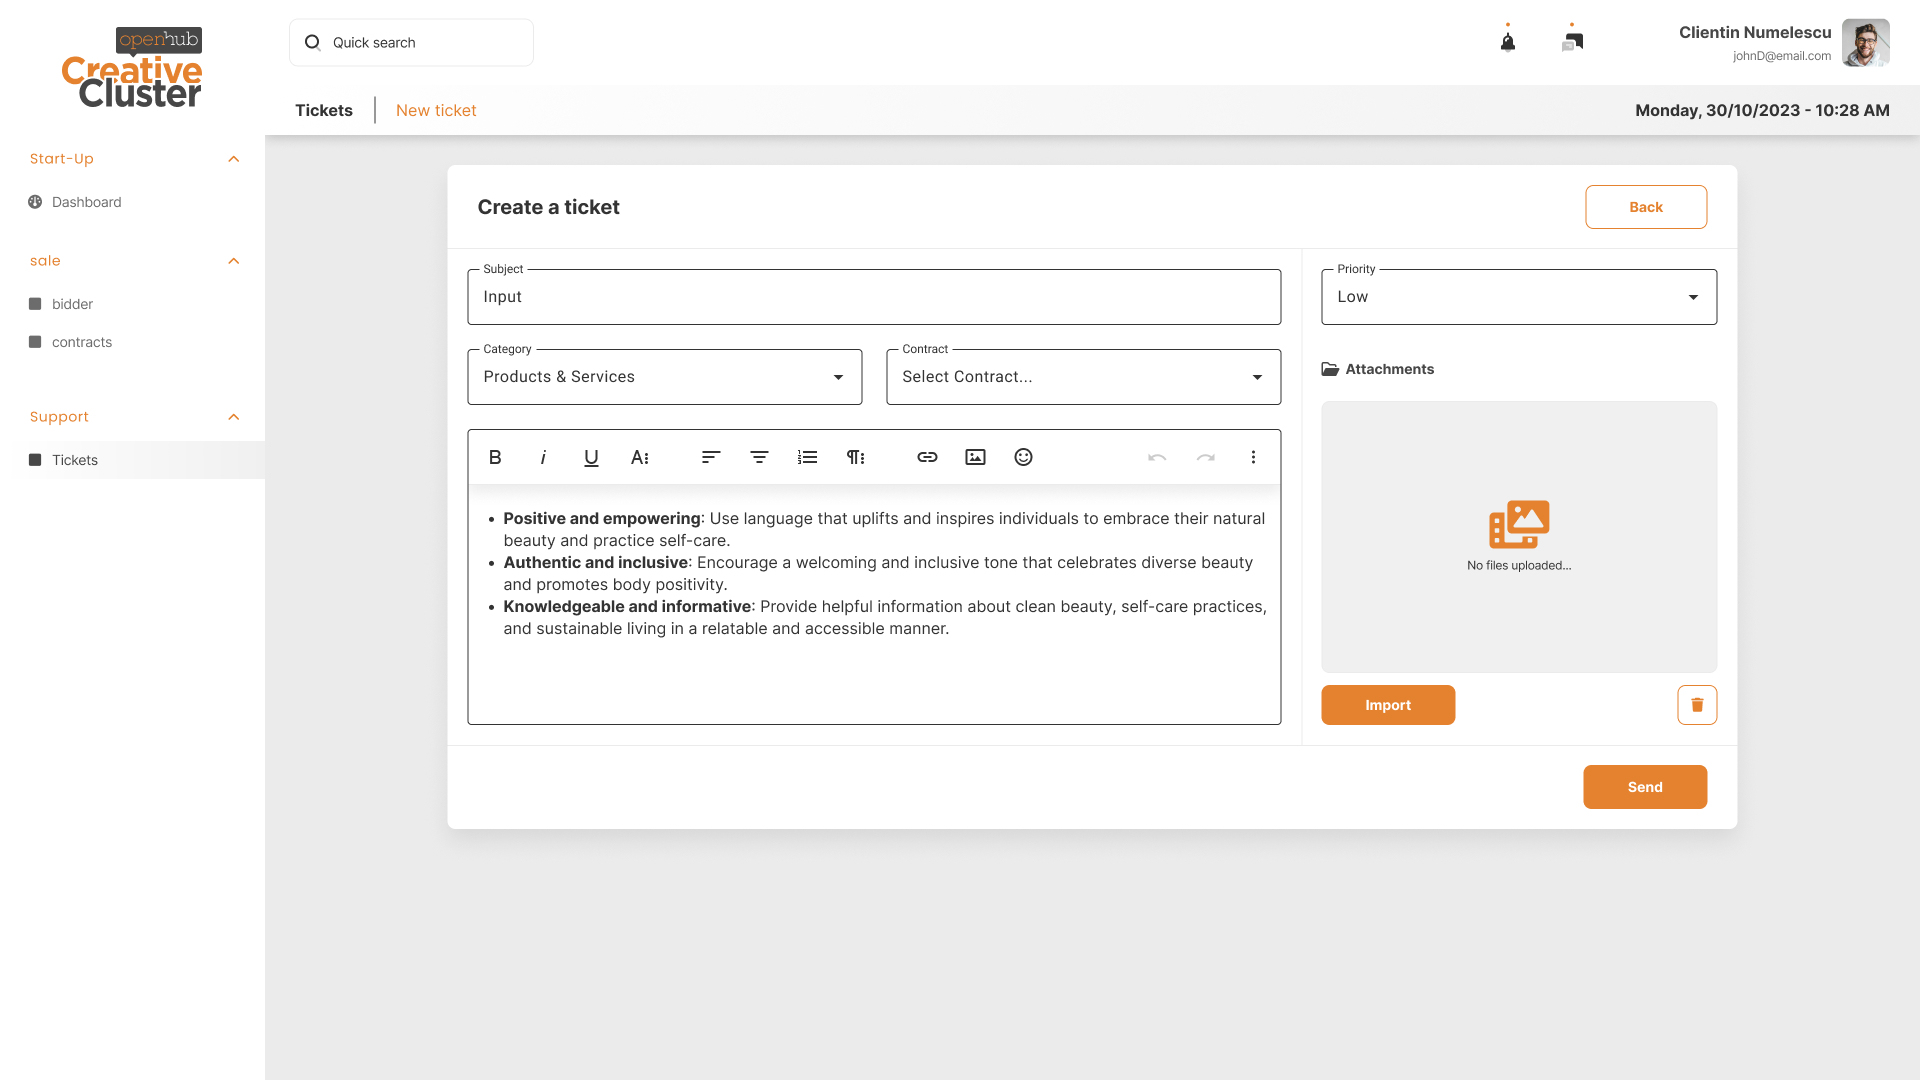
Task: Apply italic text formatting
Action: [x=543, y=457]
